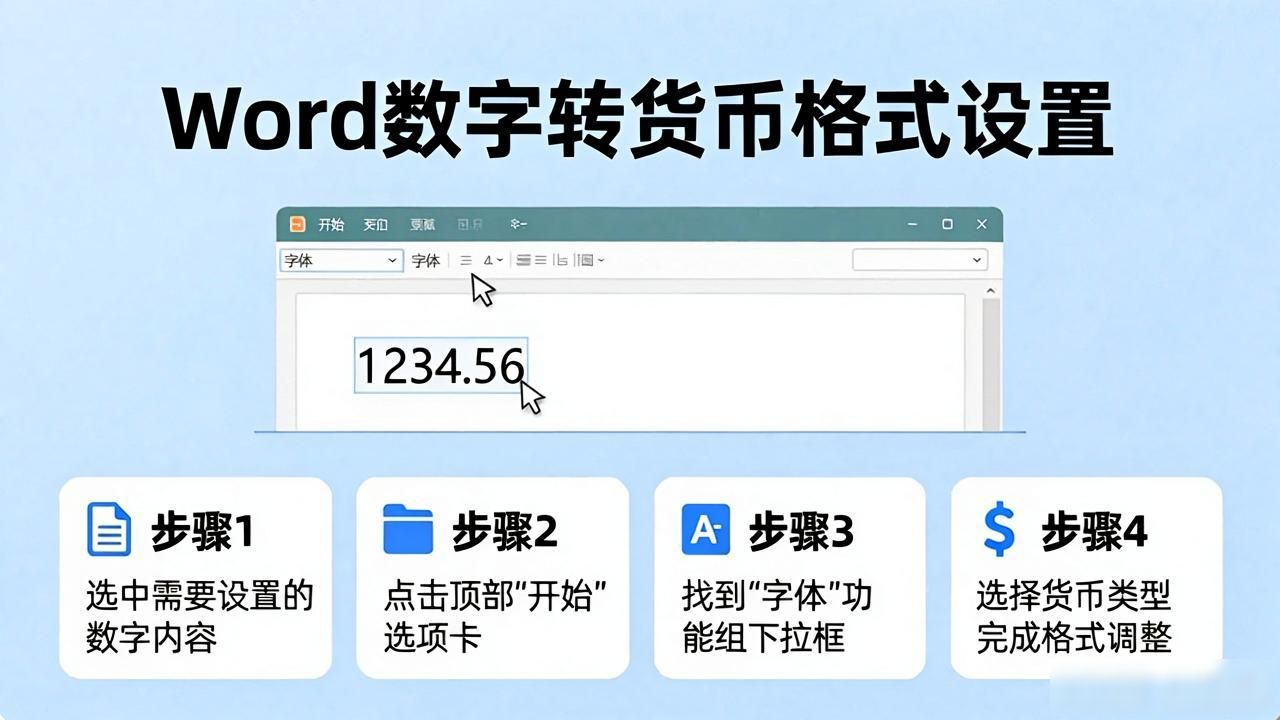1280x720 pixels.
Task: Click the 步骤2 heading
Action: pyautogui.click(x=504, y=531)
